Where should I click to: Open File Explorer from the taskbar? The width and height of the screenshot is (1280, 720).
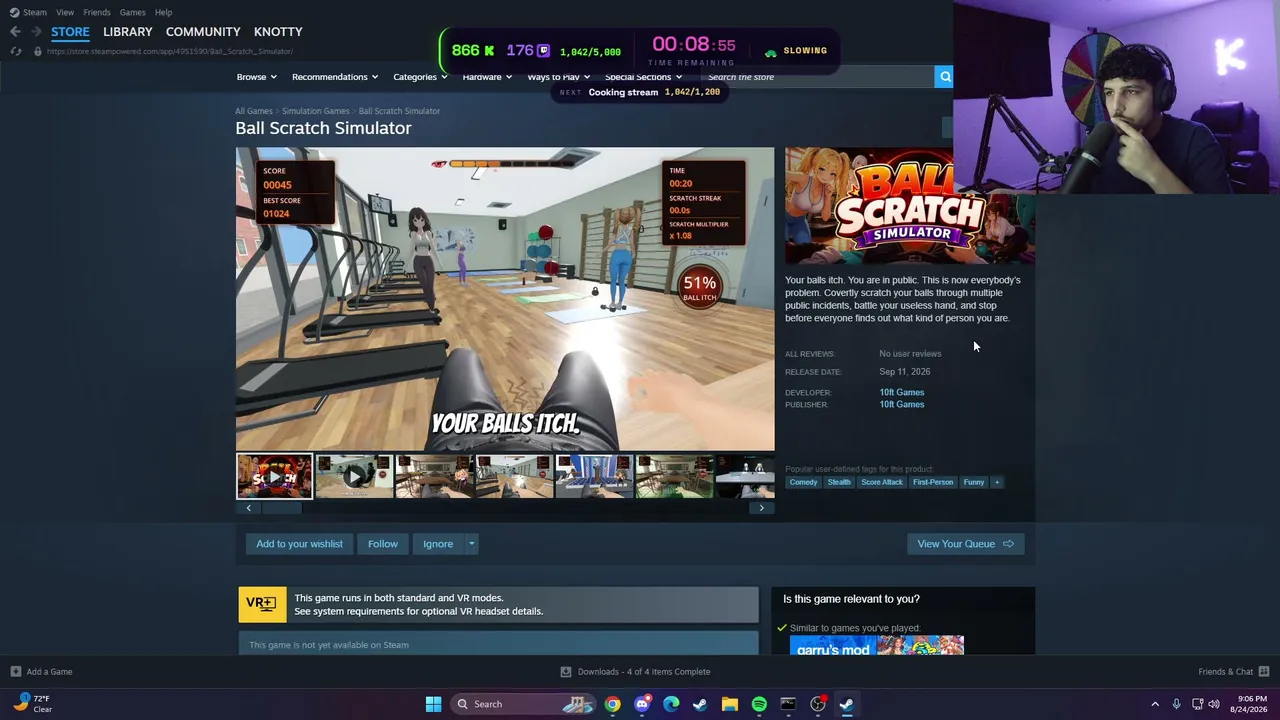point(730,704)
